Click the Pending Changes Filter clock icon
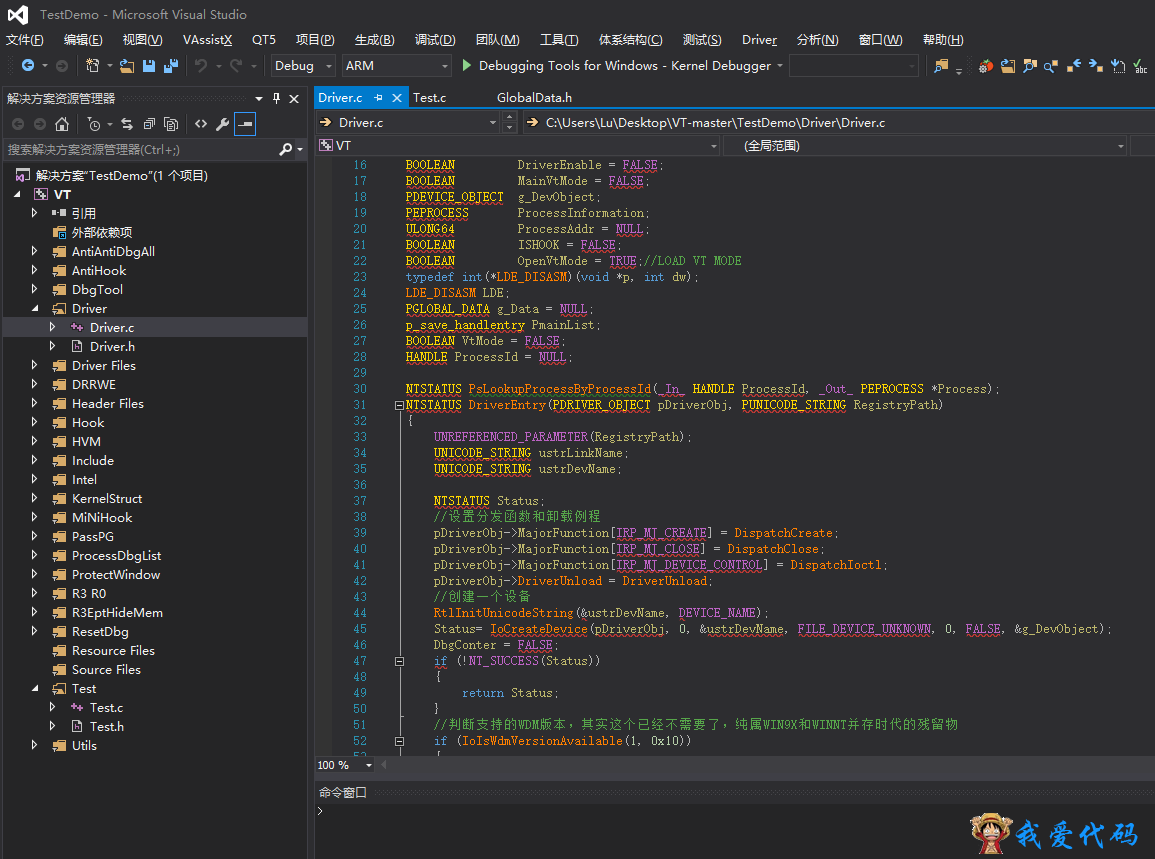1155x859 pixels. [x=94, y=124]
